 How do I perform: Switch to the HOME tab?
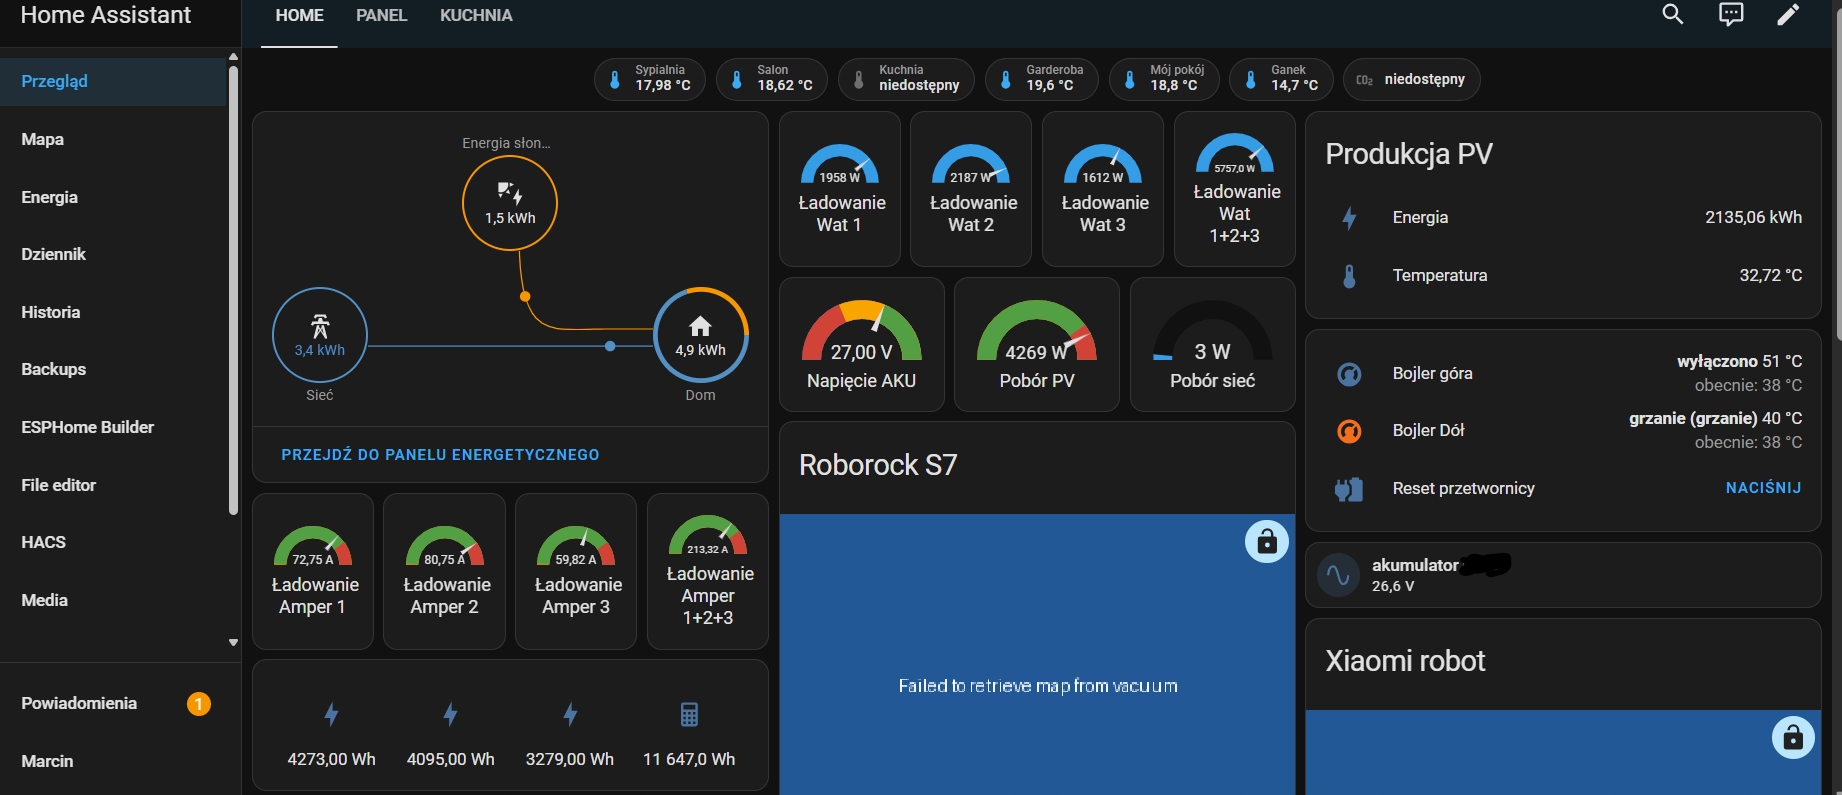pos(300,16)
